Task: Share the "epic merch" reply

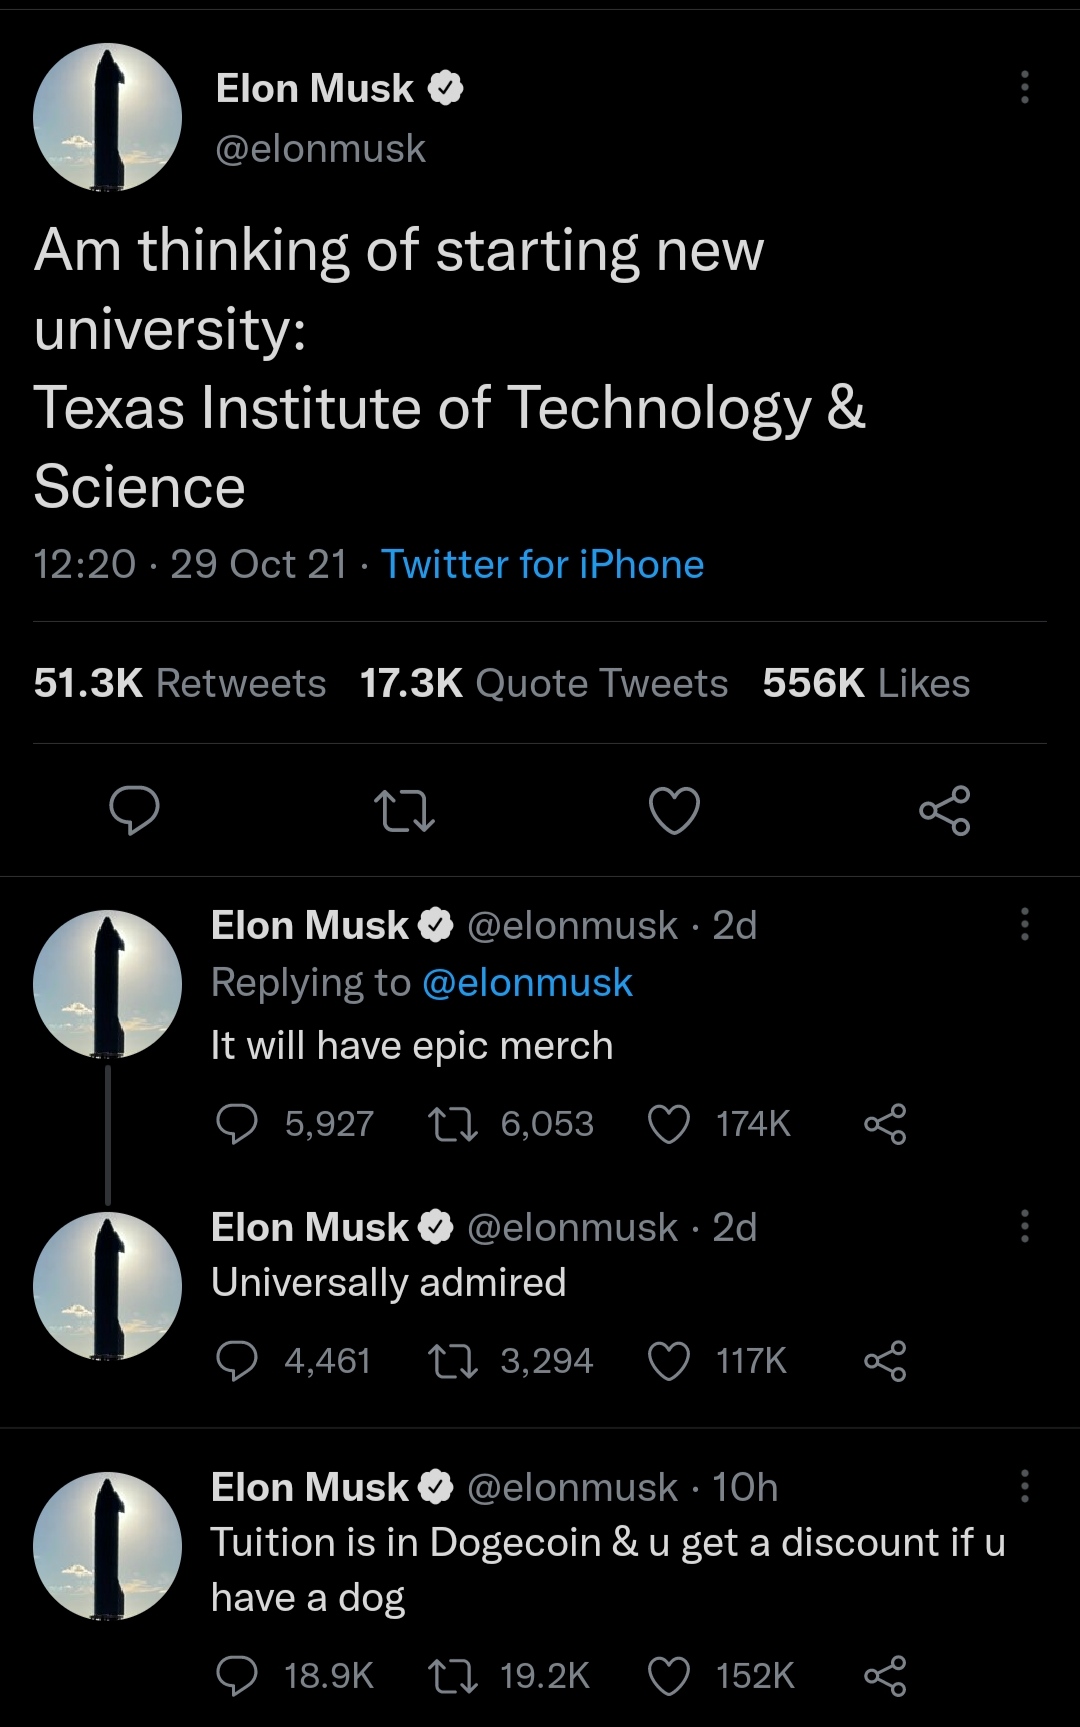Action: 885,1124
